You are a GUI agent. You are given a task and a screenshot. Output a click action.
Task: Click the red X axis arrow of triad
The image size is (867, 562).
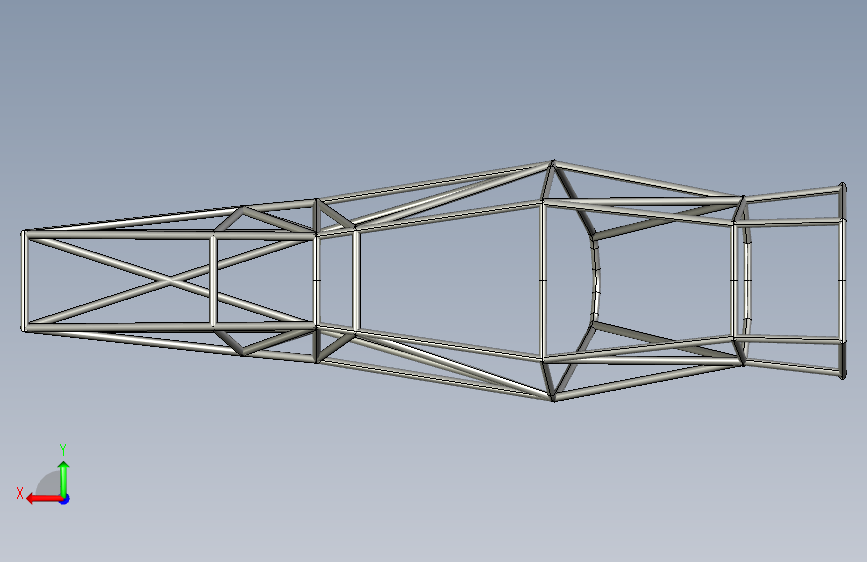pyautogui.click(x=44, y=499)
